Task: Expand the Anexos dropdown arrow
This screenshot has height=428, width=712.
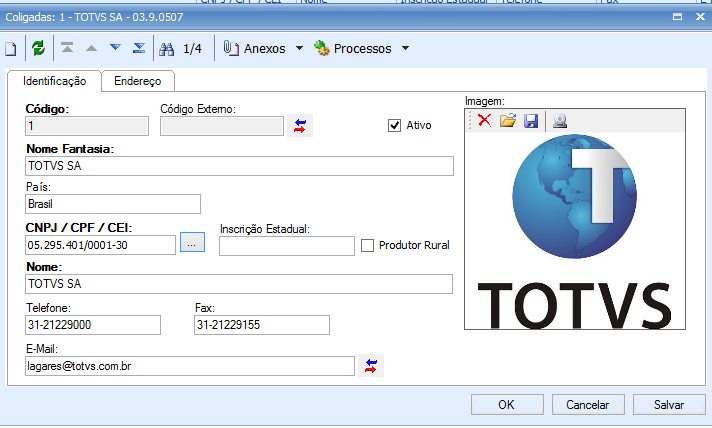Action: [299, 48]
